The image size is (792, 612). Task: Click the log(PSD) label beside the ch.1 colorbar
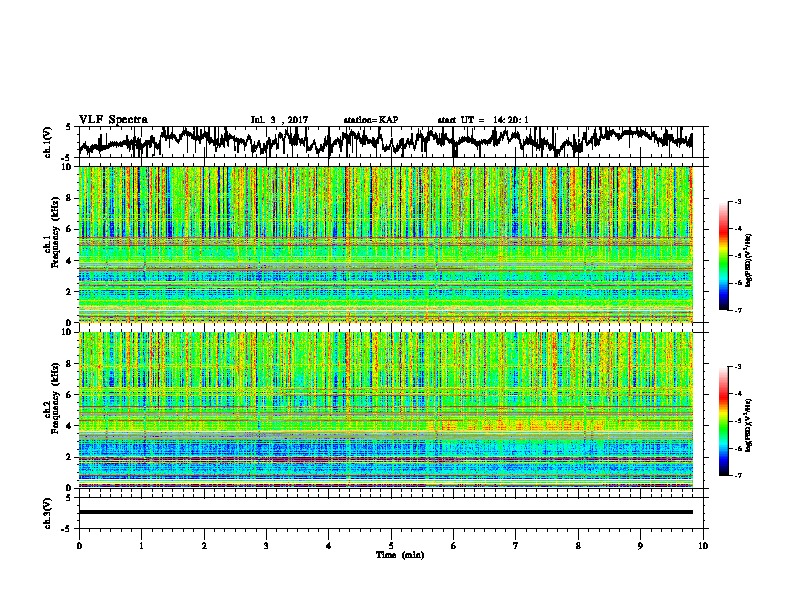pyautogui.click(x=749, y=260)
